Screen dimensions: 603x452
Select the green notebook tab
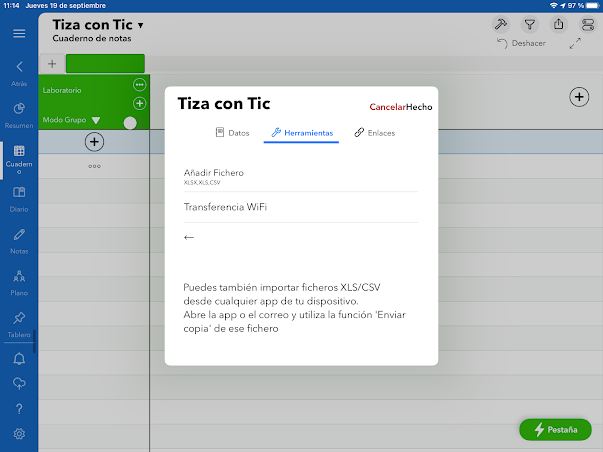pyautogui.click(x=105, y=63)
